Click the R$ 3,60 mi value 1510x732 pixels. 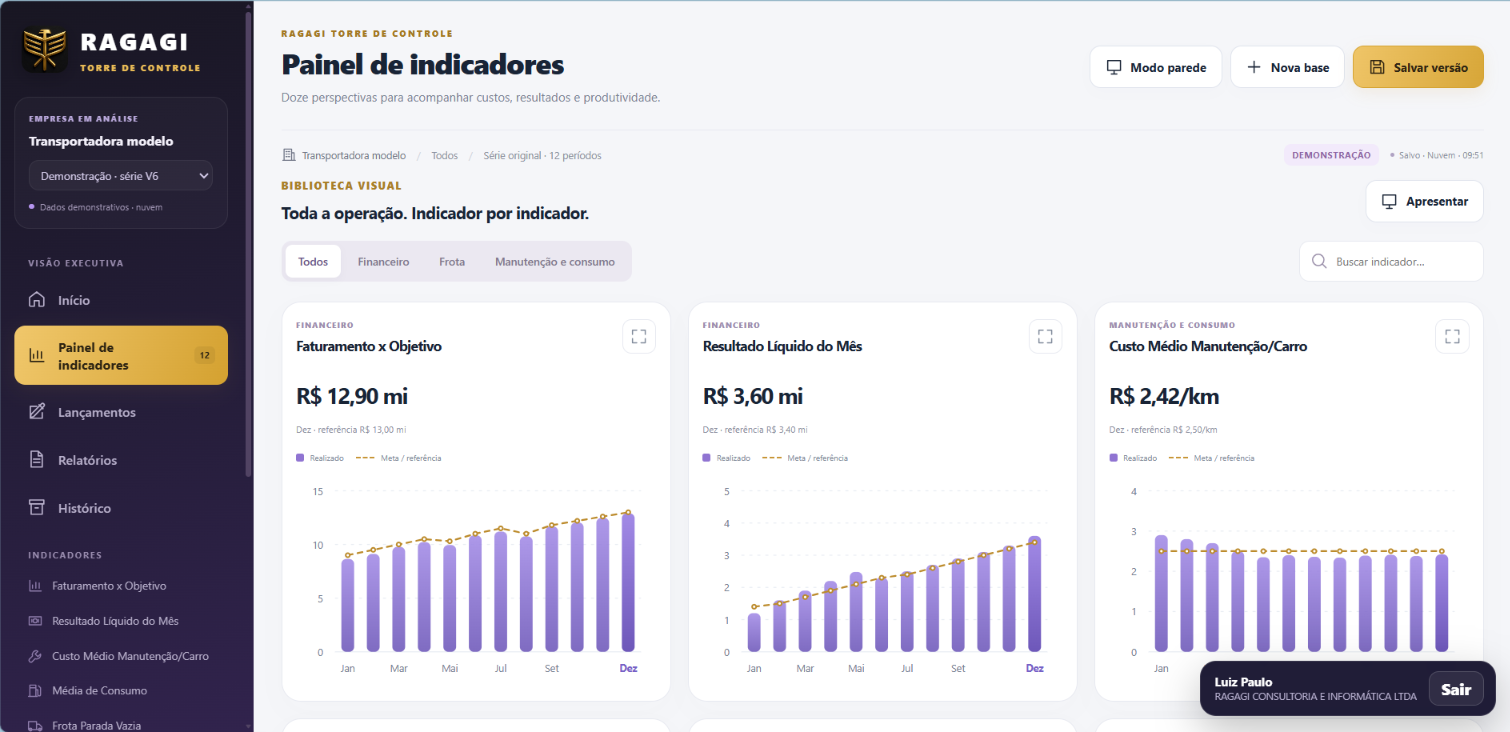point(753,396)
